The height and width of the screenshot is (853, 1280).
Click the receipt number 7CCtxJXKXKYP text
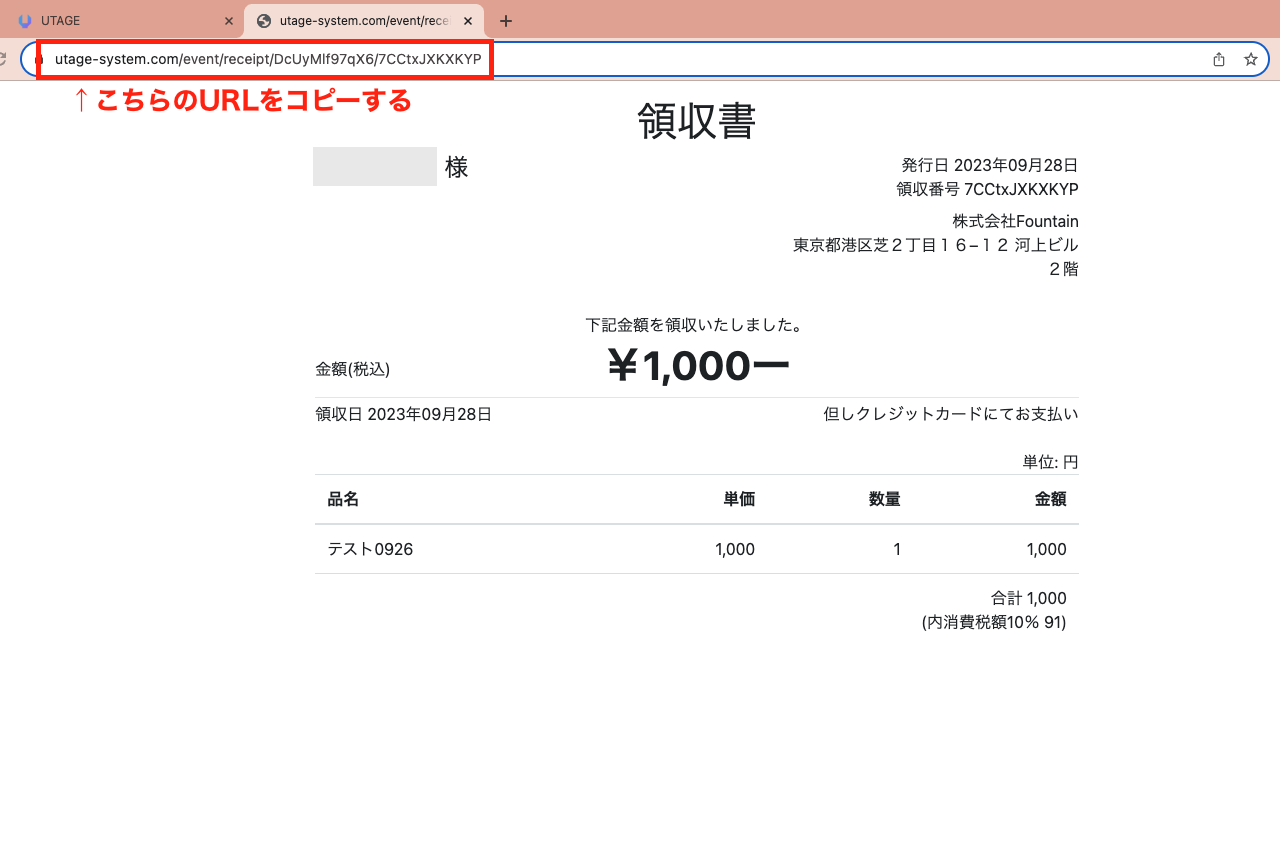point(1020,189)
